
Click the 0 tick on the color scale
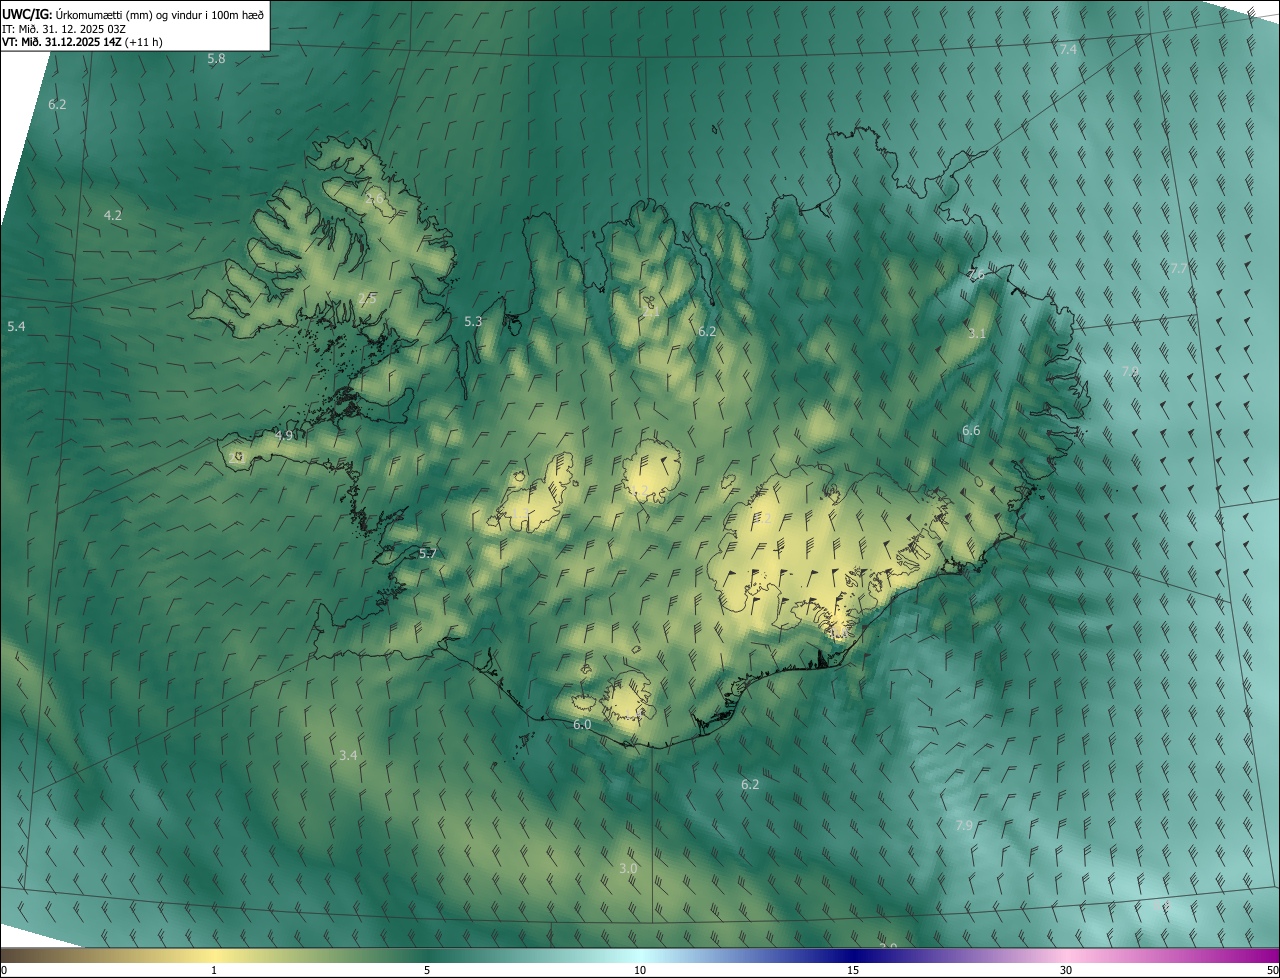(3, 970)
